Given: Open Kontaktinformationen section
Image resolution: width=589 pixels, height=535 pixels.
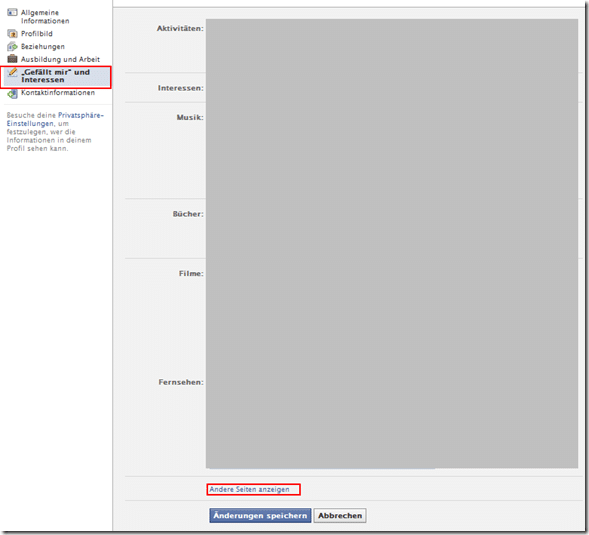Looking at the screenshot, I should click(x=58, y=92).
